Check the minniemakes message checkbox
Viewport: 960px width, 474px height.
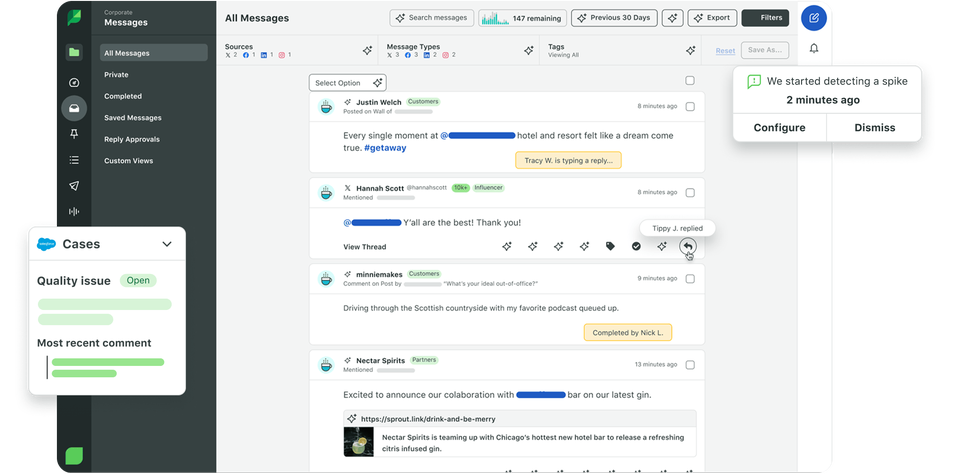[x=690, y=279]
